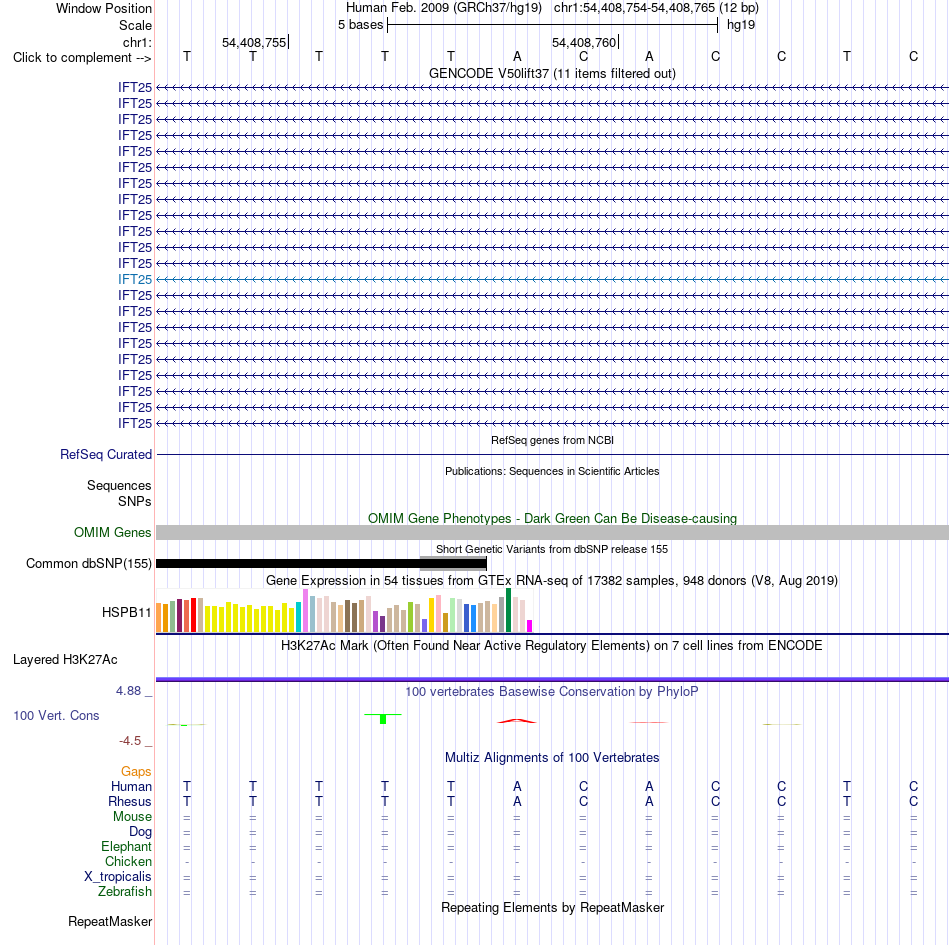Click the 'Rhesus' alignment row label
The image size is (950, 945).
[130, 801]
